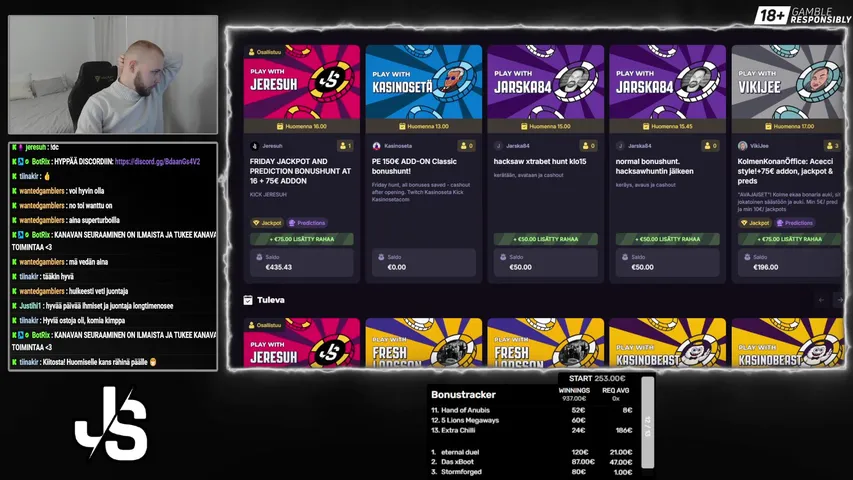Click the Saldo €0.00 box
This screenshot has width=853, height=480.
pyautogui.click(x=423, y=262)
